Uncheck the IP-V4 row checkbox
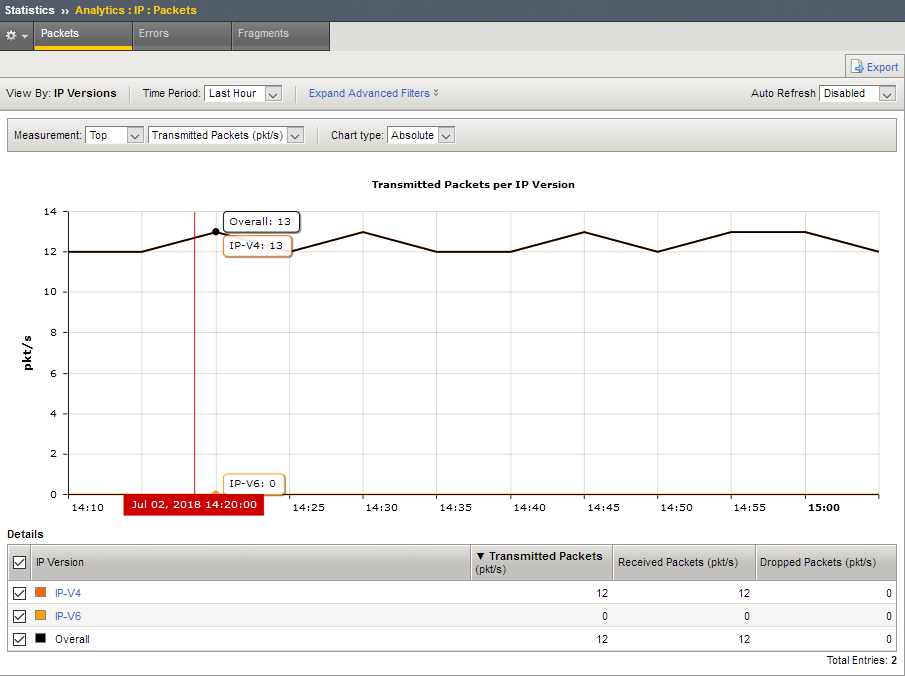The image size is (905, 676). tap(19, 593)
